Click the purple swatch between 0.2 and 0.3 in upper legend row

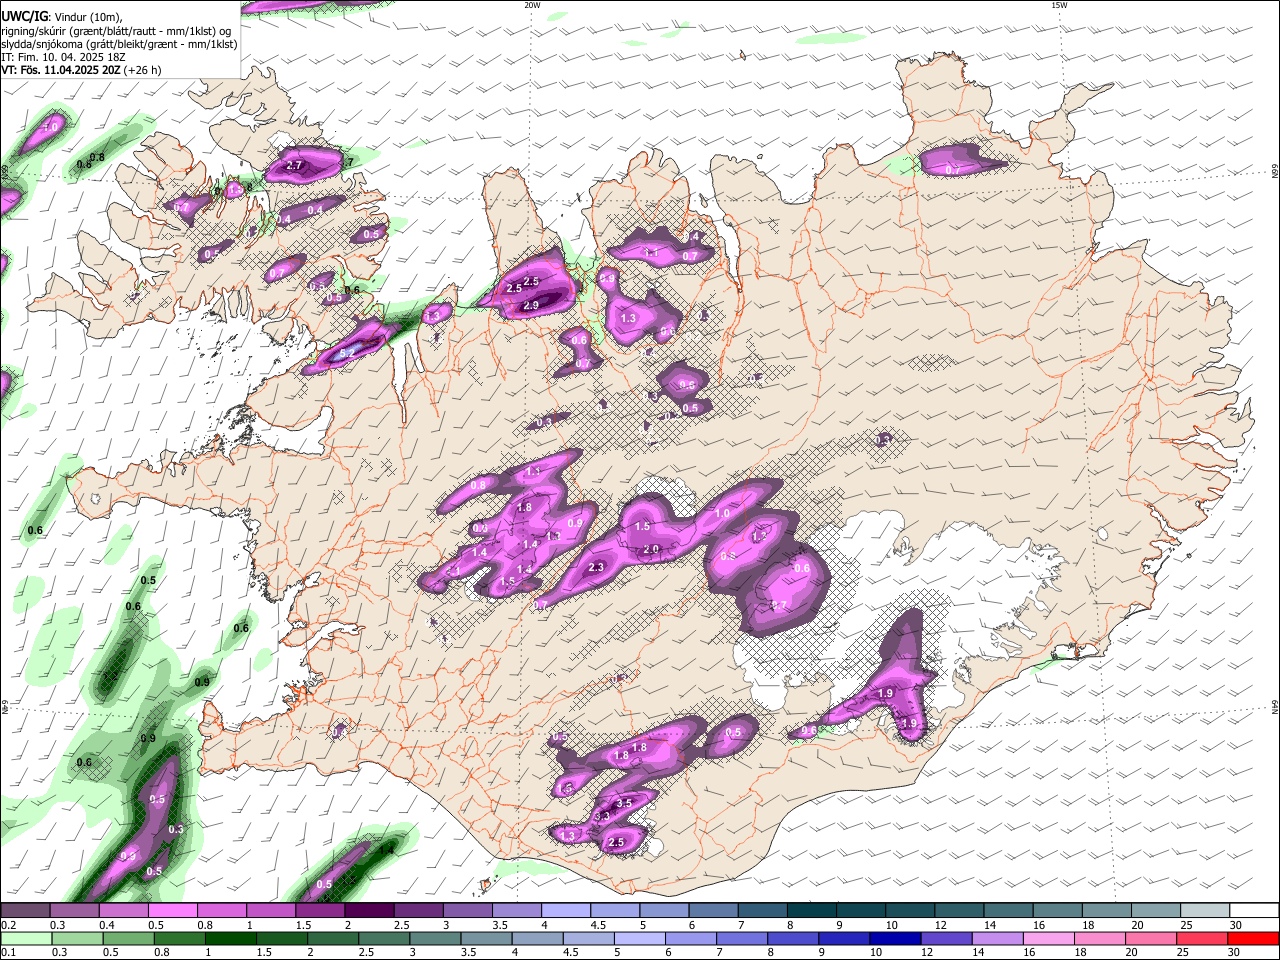point(26,910)
